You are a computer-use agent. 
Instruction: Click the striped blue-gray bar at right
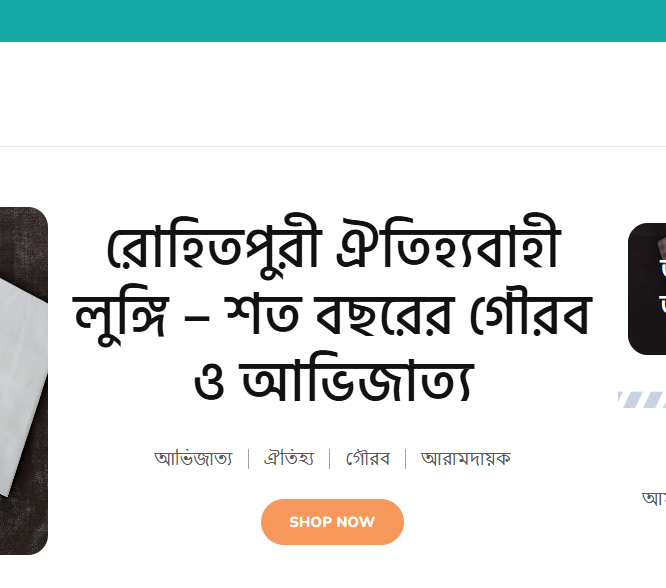click(x=642, y=400)
